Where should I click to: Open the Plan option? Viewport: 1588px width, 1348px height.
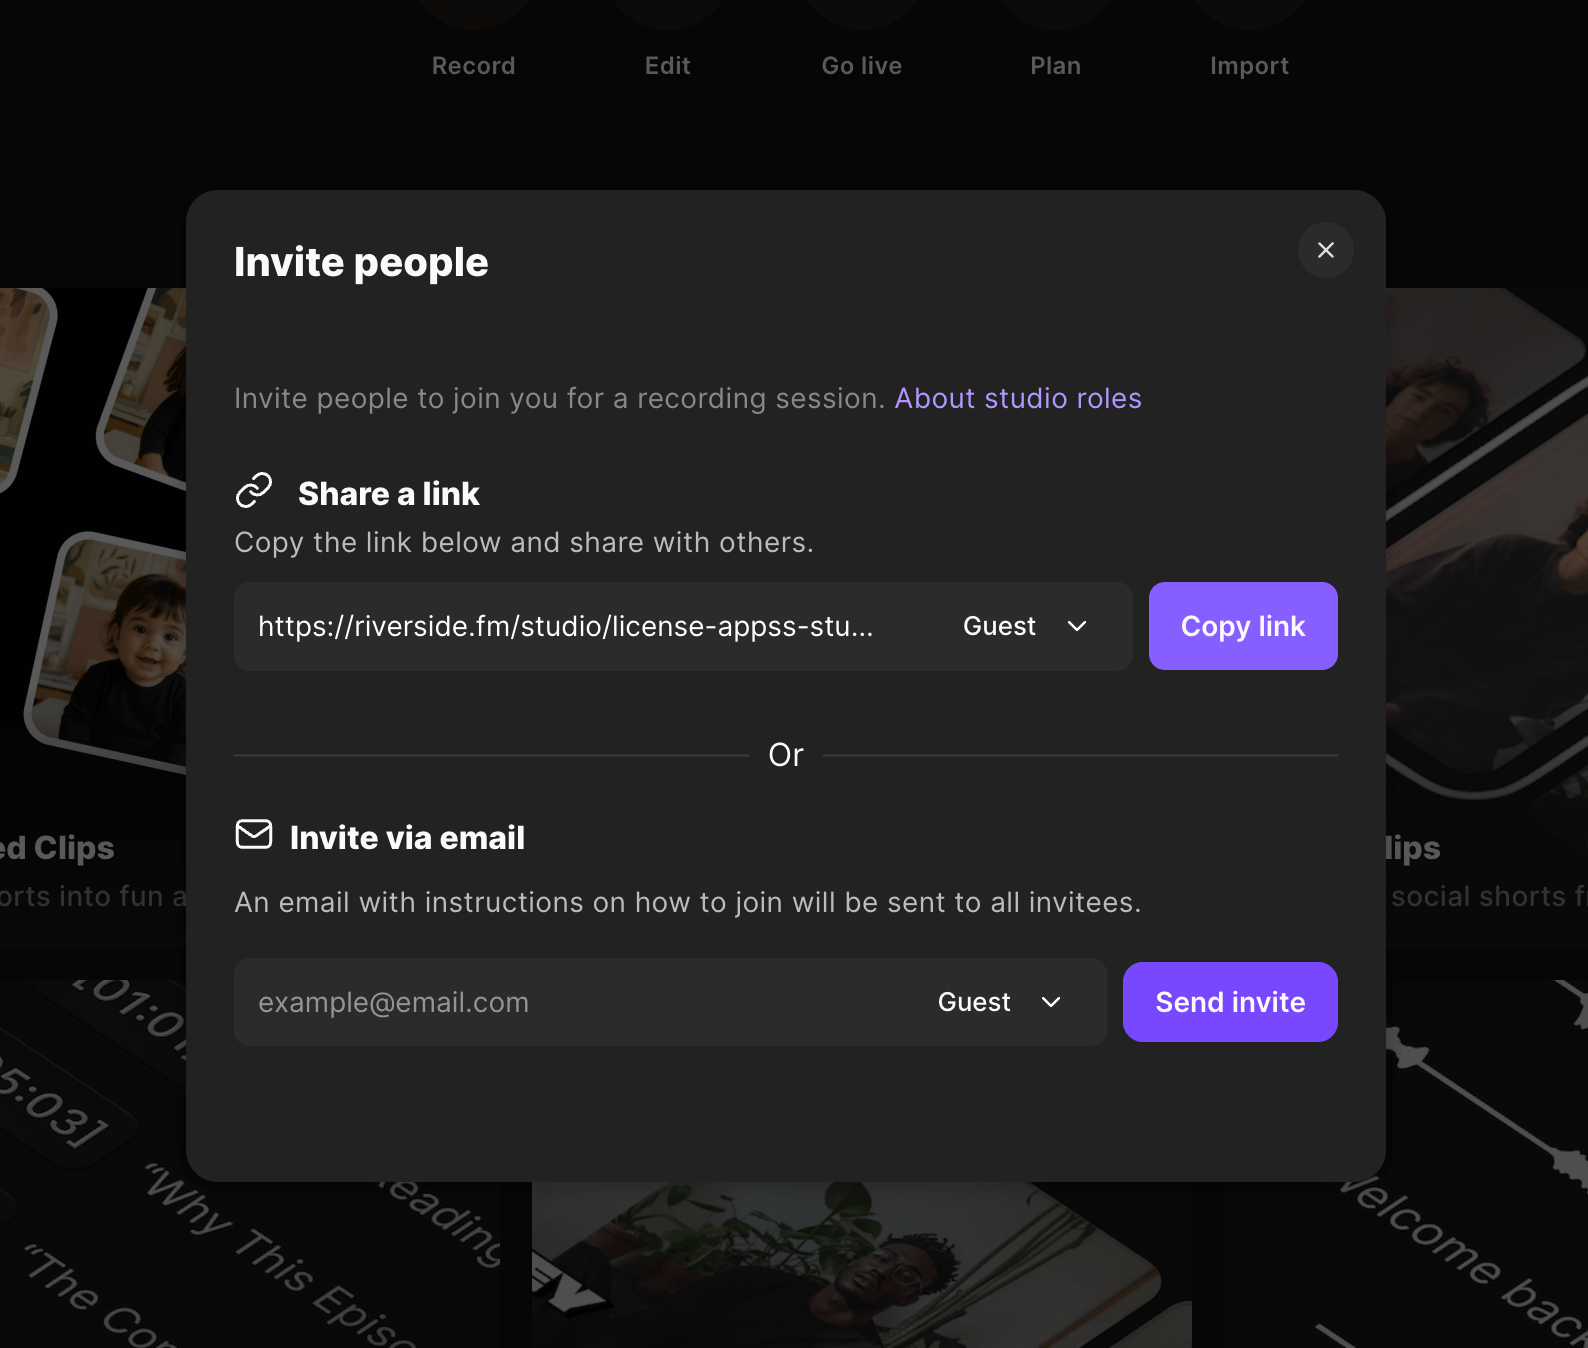(1055, 66)
